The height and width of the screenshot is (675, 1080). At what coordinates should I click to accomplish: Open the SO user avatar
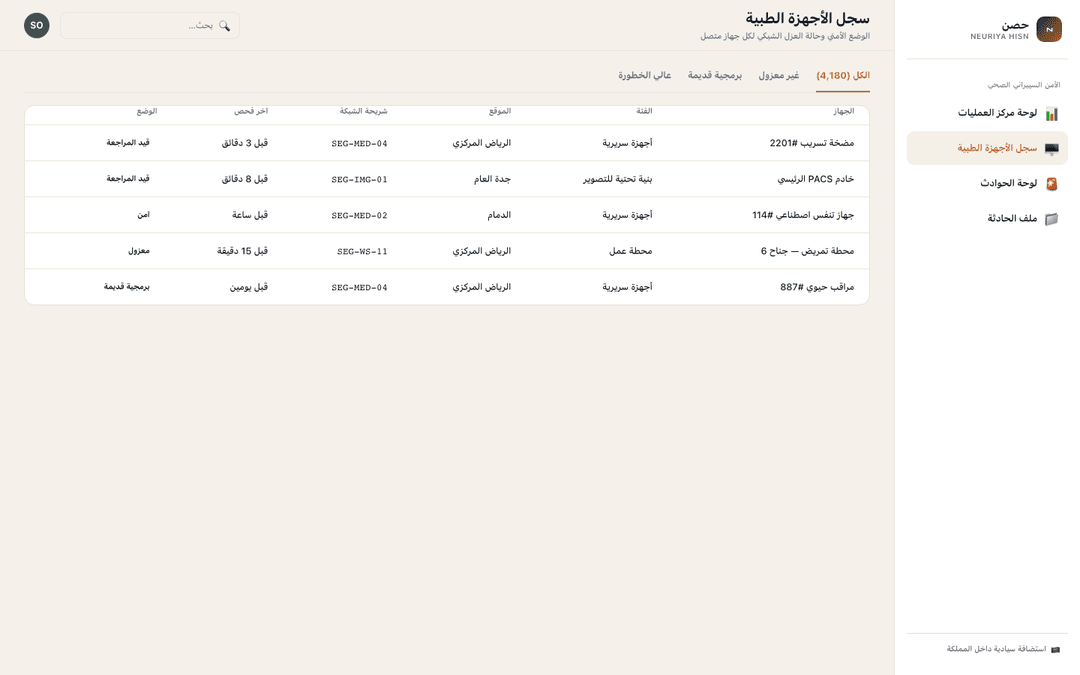point(37,25)
